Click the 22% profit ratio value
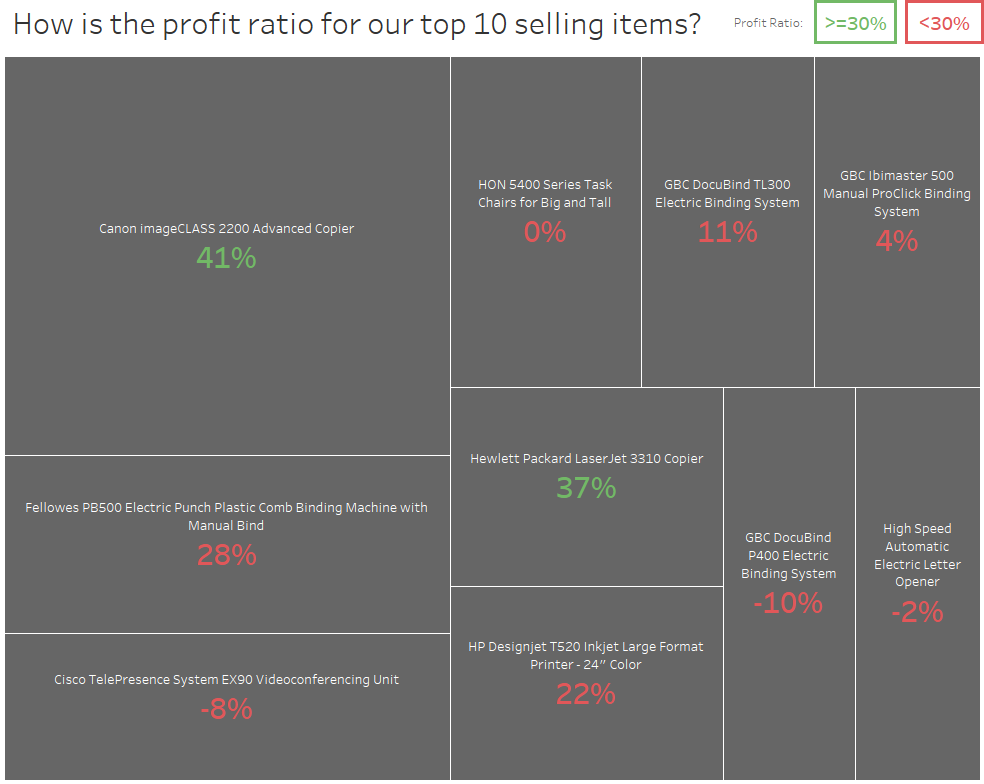The height and width of the screenshot is (784, 984). coord(586,694)
